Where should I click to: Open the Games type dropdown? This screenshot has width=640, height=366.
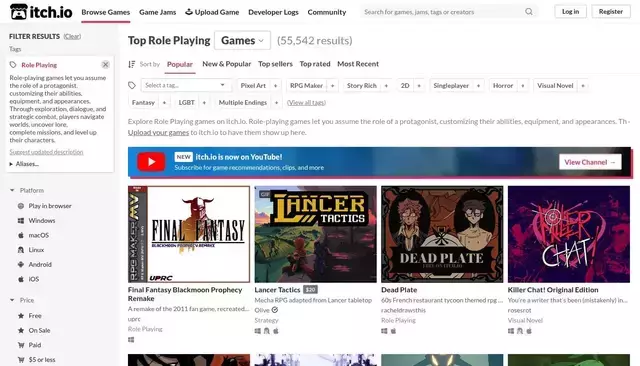(242, 40)
